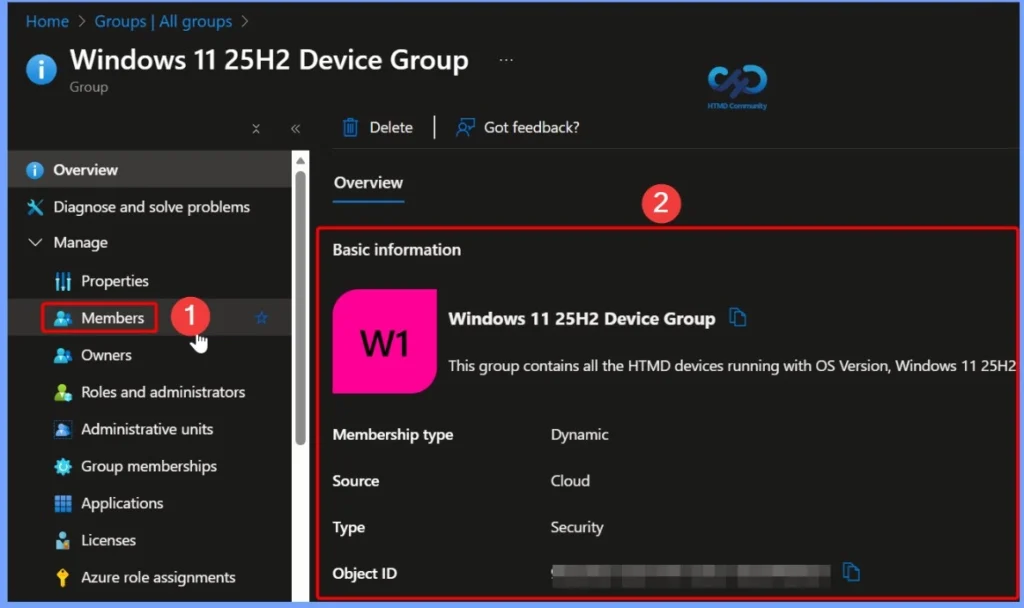Copy the group name
The height and width of the screenshot is (608, 1024).
(x=738, y=318)
